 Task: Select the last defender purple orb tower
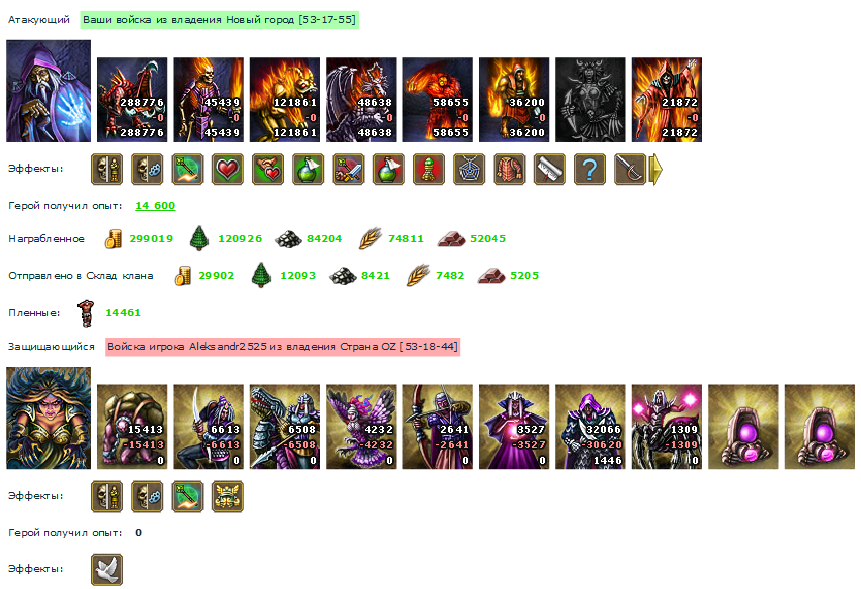(819, 427)
